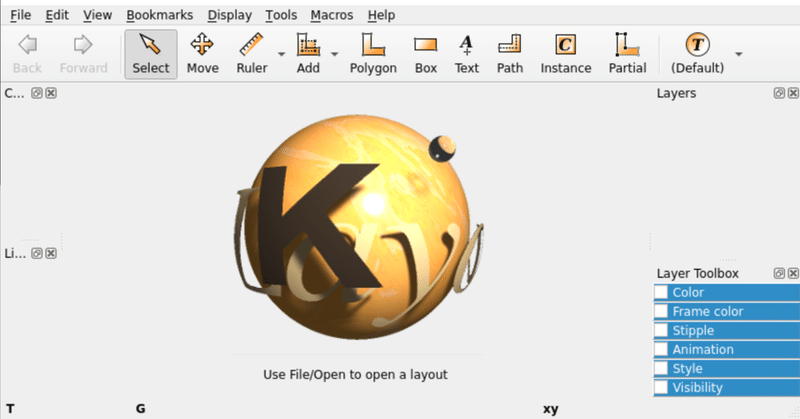
Task: Expand the Add tool dropdown arrow
Action: (x=335, y=54)
